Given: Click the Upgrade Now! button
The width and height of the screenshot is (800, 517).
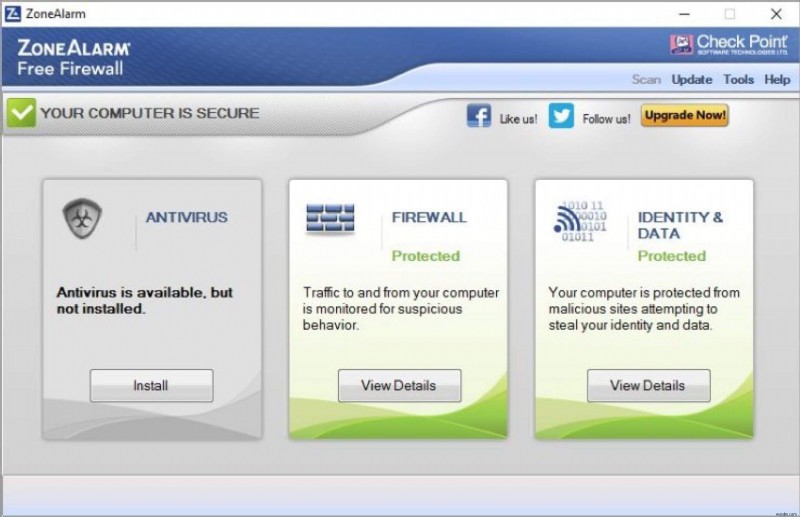Looking at the screenshot, I should pyautogui.click(x=685, y=115).
